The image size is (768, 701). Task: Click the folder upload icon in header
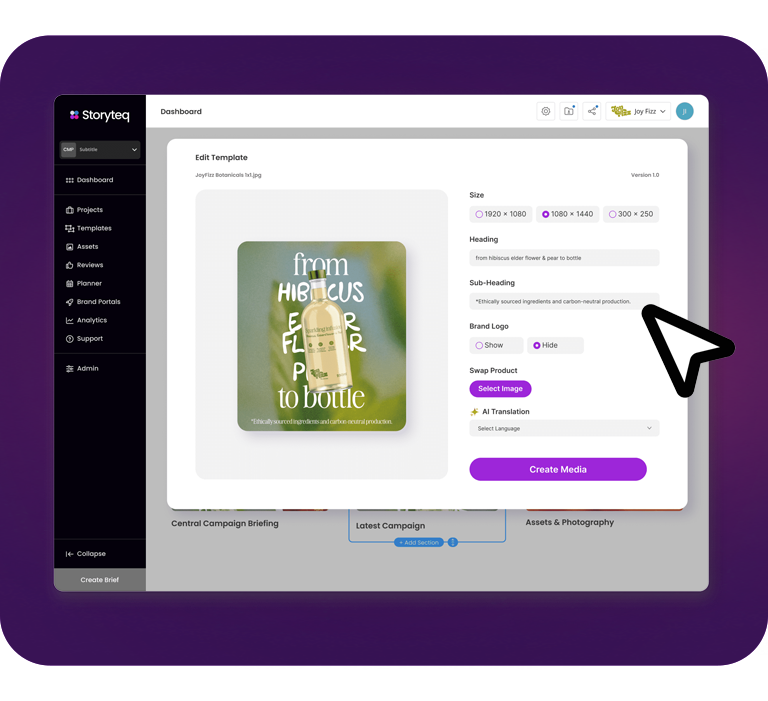coord(569,112)
